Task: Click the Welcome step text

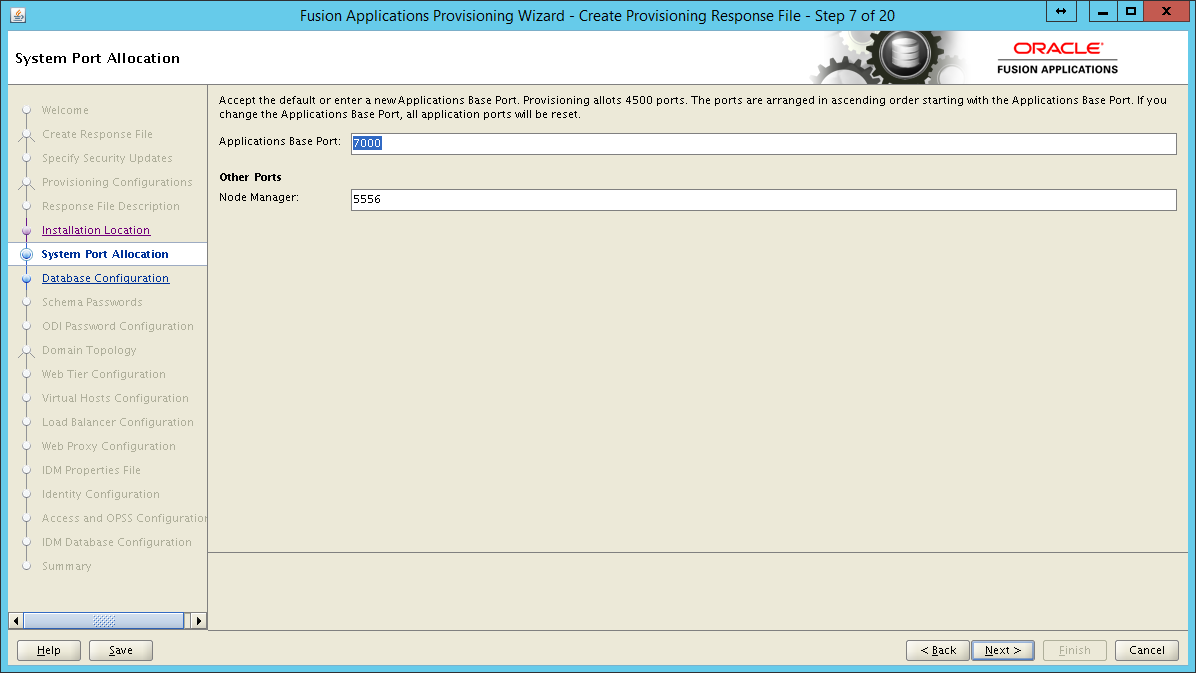Action: 65,111
